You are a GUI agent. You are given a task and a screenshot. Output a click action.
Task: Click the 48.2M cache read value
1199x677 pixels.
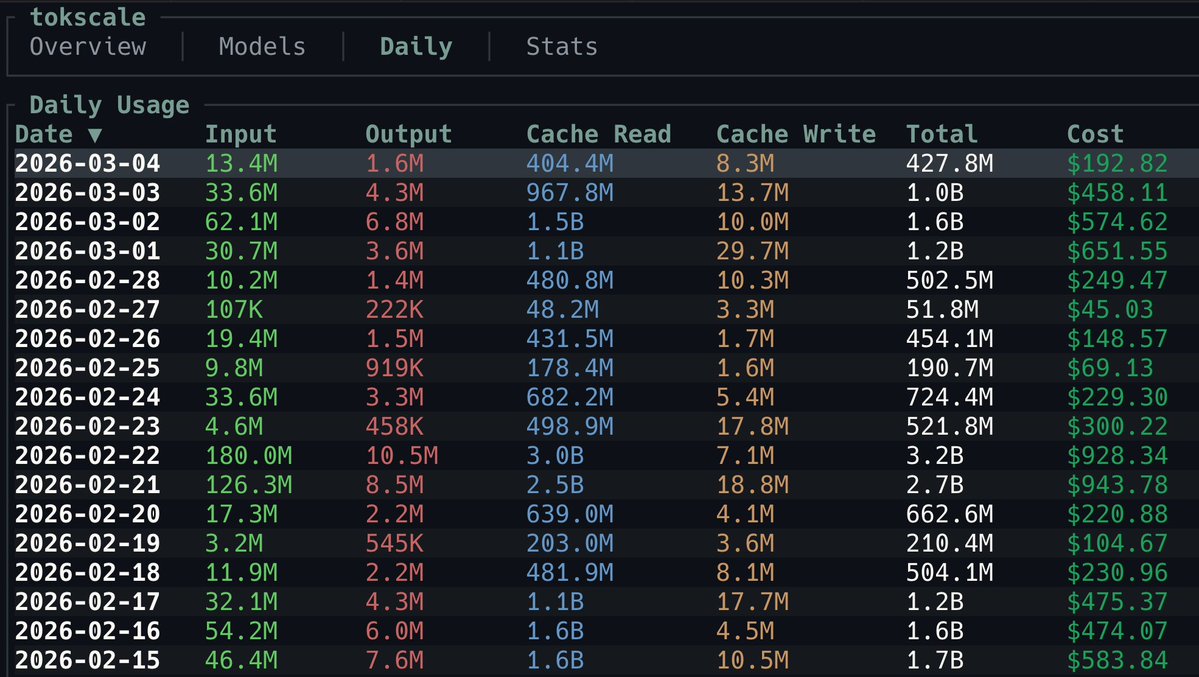point(563,310)
